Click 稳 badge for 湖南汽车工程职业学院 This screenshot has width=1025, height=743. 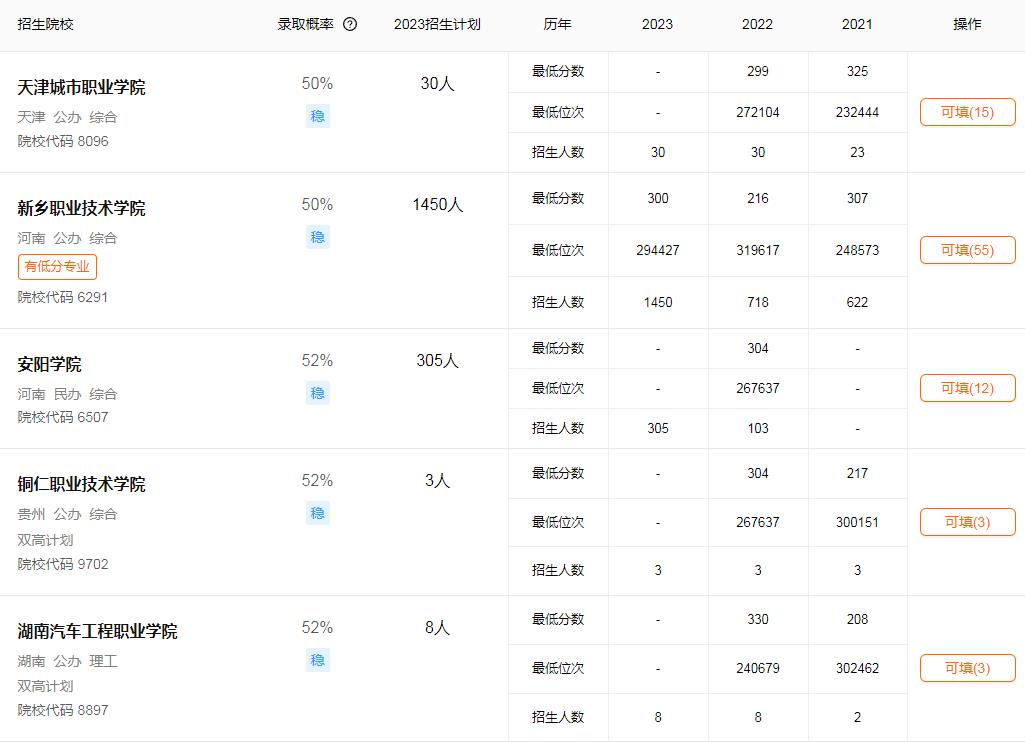(318, 660)
